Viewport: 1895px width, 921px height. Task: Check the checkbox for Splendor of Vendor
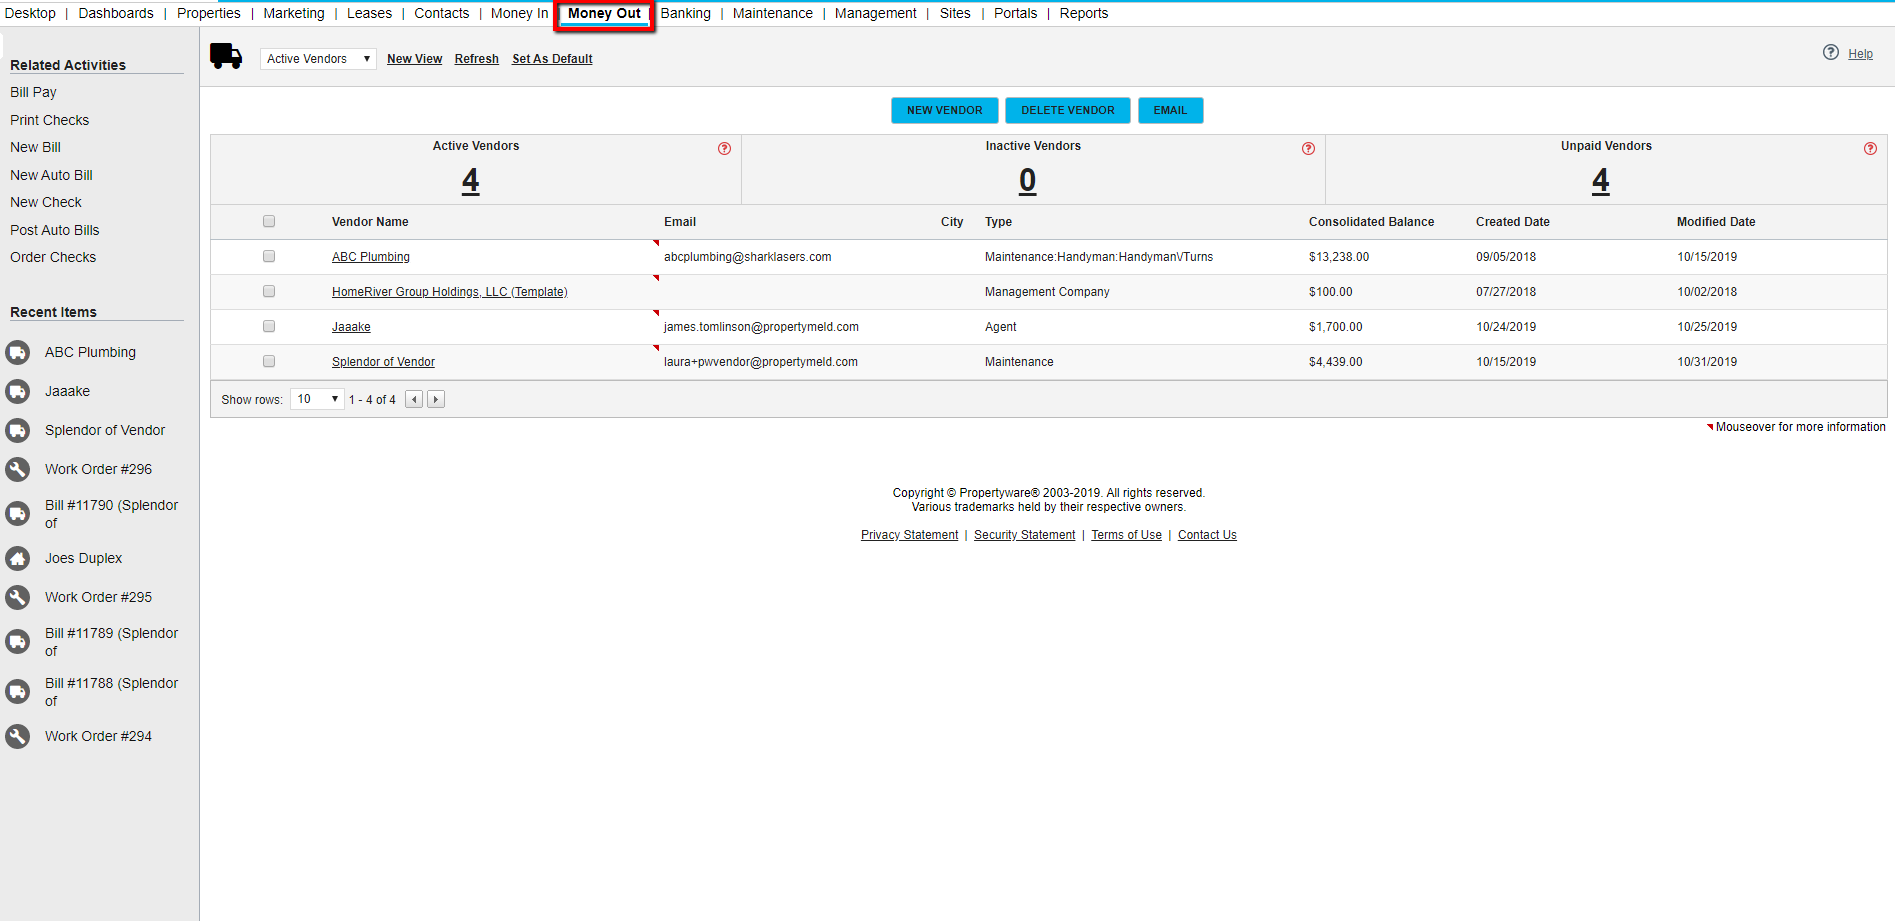(x=268, y=361)
